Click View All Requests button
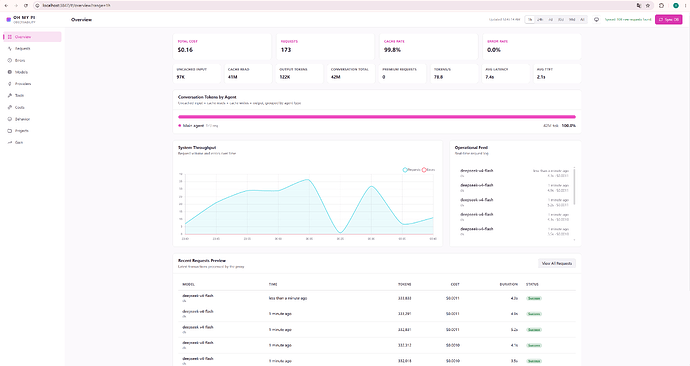 557,264
